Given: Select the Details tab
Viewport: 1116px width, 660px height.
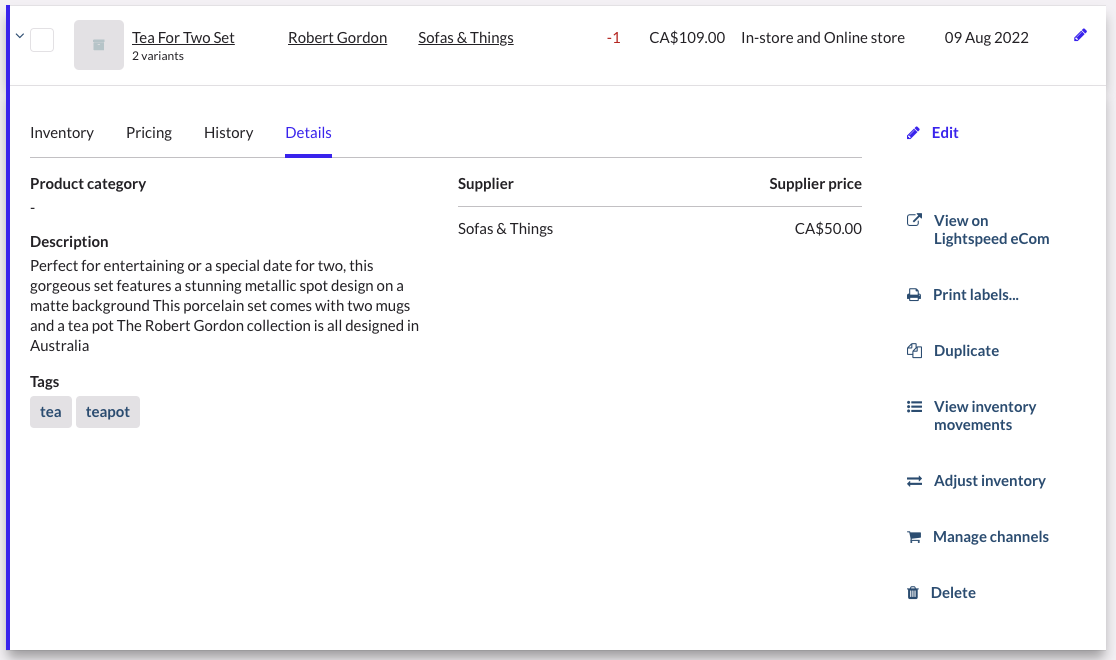Looking at the screenshot, I should (308, 133).
